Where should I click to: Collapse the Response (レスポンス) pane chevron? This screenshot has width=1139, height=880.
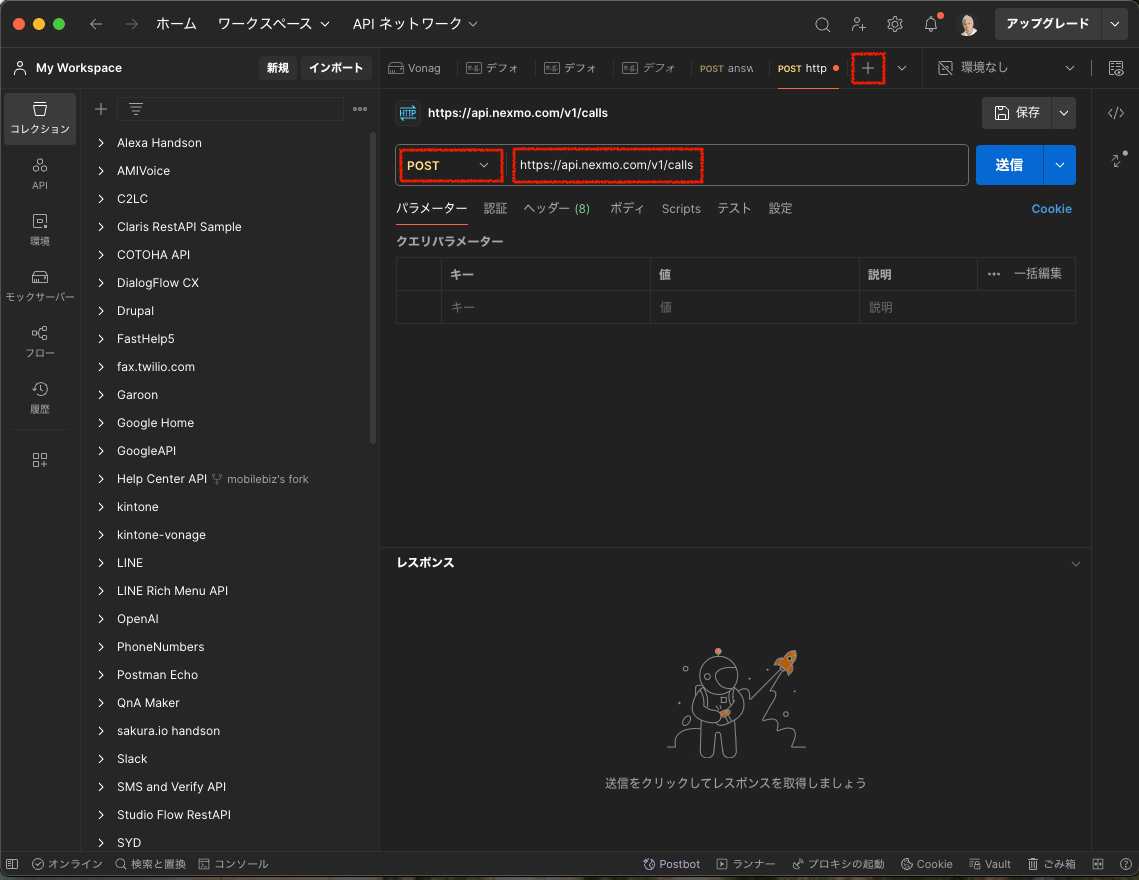click(1075, 564)
